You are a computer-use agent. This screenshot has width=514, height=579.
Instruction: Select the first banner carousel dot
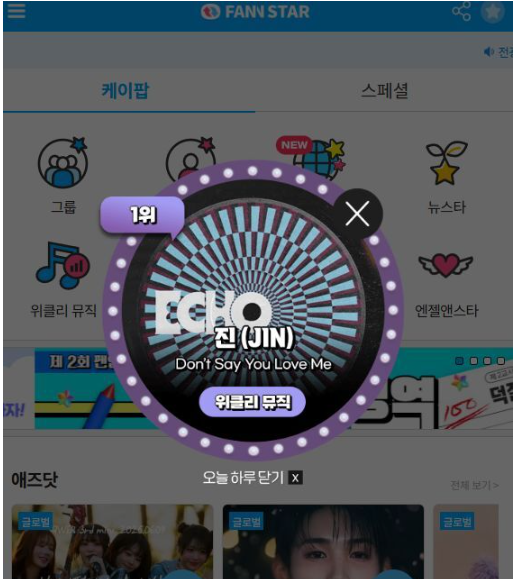tap(459, 361)
